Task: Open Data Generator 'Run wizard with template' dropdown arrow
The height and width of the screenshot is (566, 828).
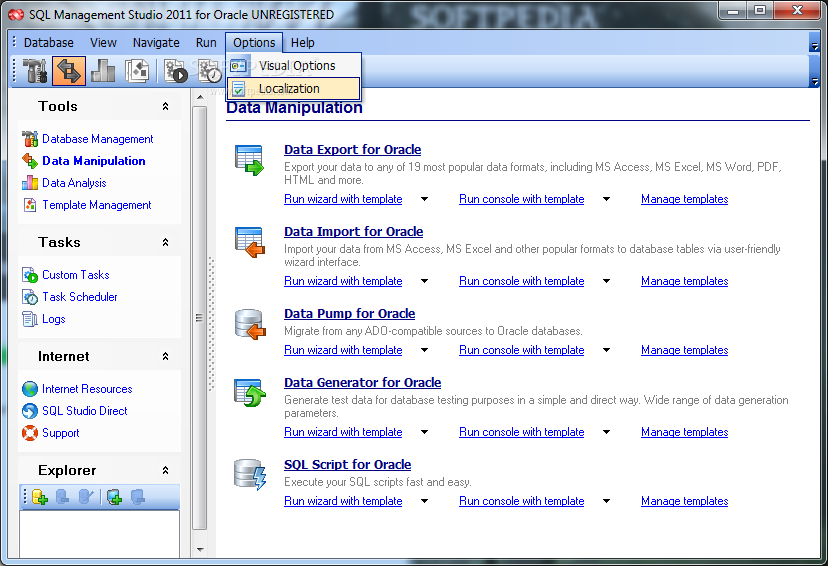Action: (425, 432)
